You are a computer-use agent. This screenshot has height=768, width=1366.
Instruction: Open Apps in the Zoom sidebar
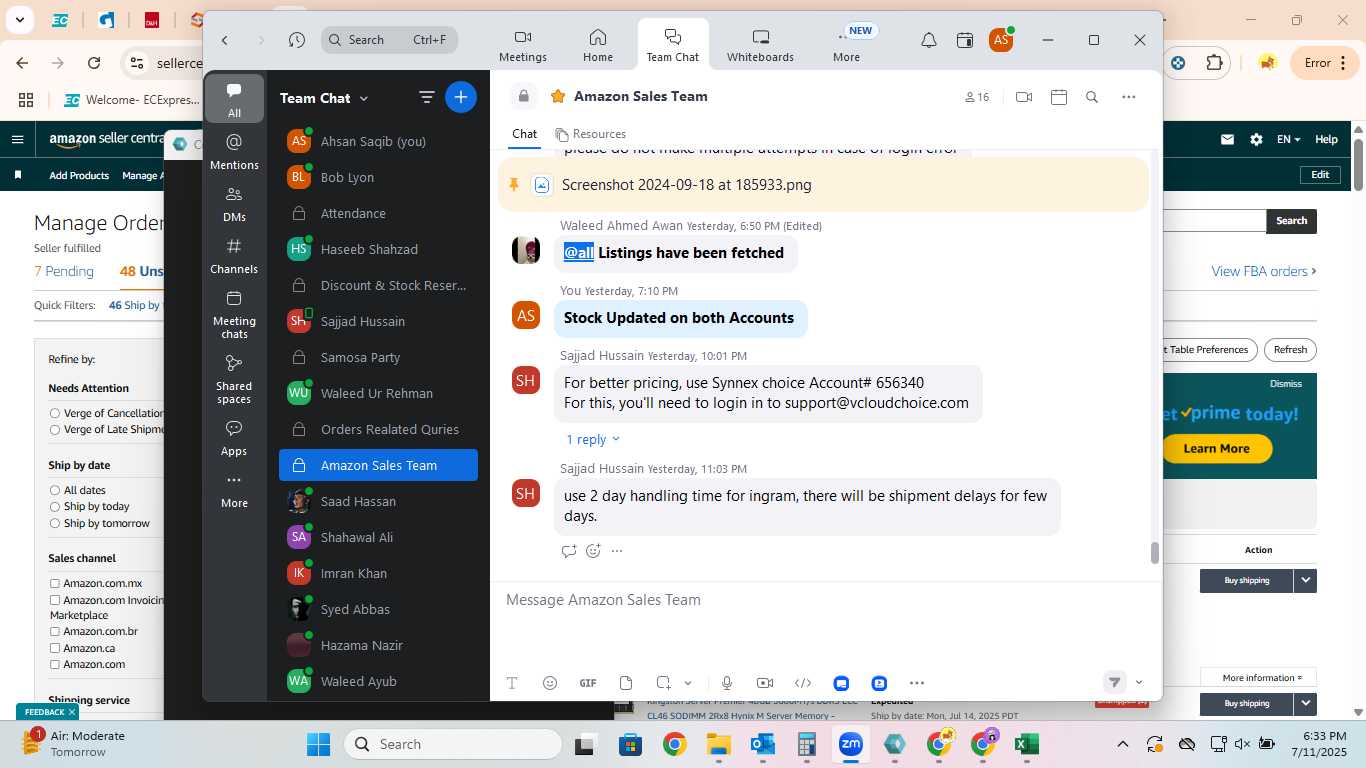click(x=234, y=438)
